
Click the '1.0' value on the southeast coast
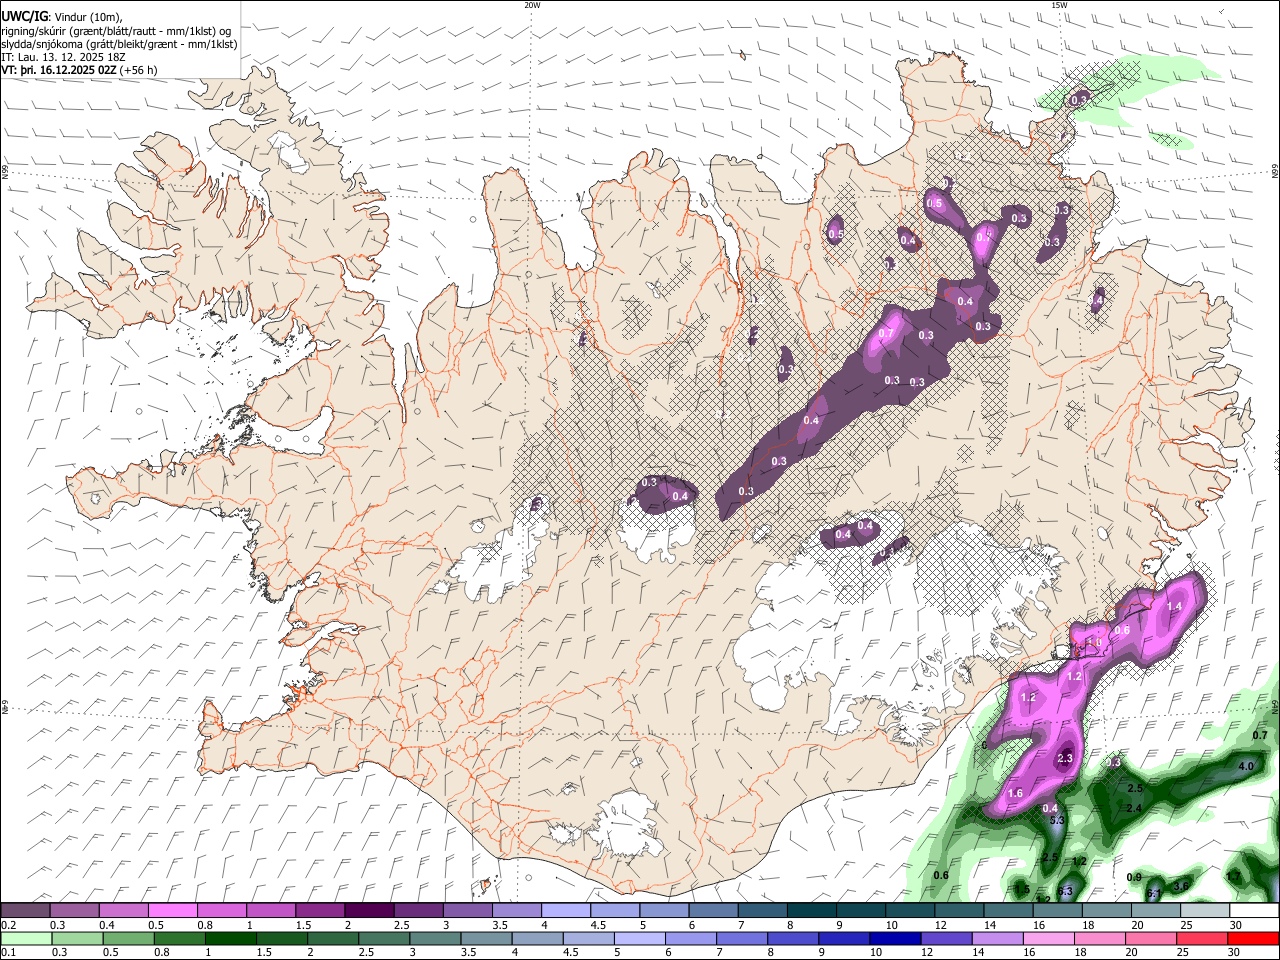click(x=1094, y=643)
